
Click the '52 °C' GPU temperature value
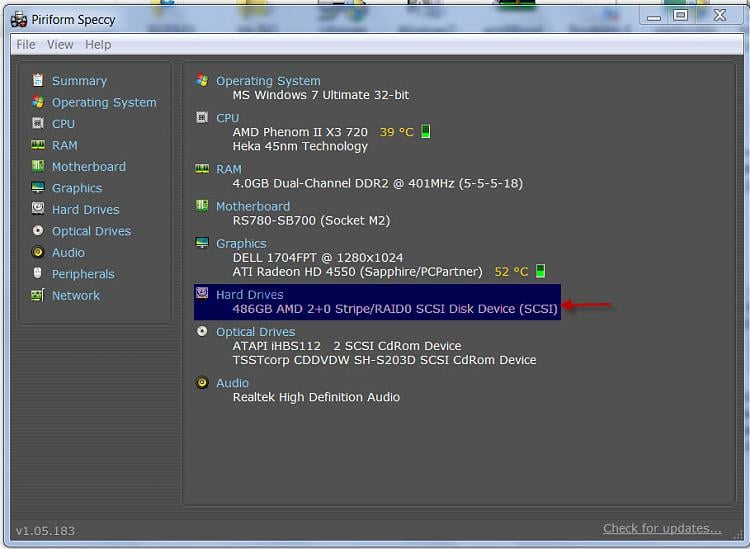511,272
